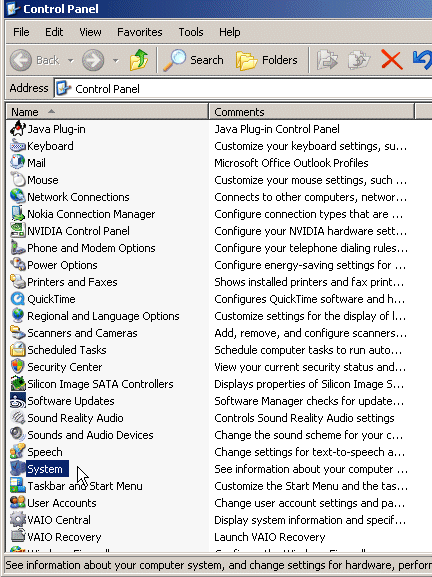Select the User Accounts icon
Image resolution: width=432 pixels, height=577 pixels.
tap(18, 503)
